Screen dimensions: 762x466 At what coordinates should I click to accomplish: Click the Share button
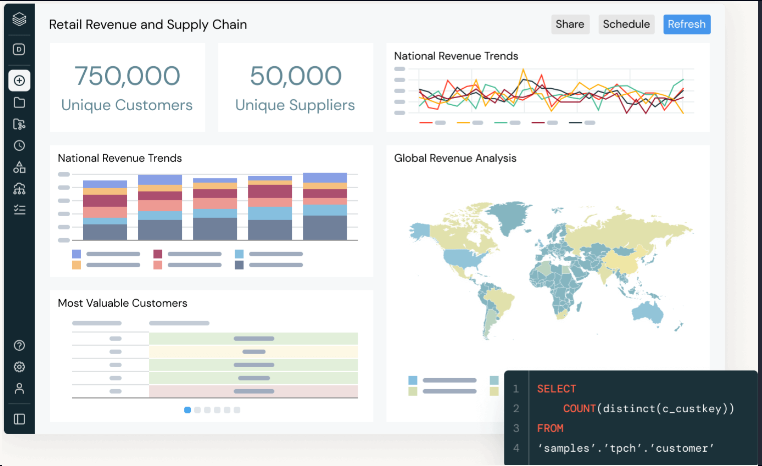[x=569, y=25]
